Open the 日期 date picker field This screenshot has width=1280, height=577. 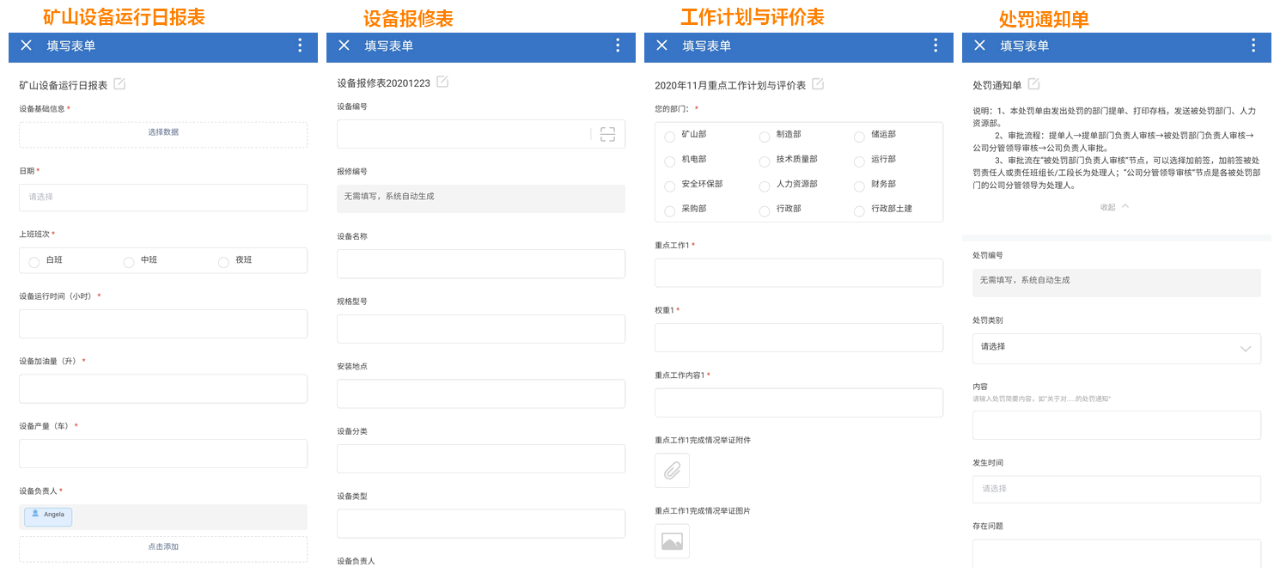pos(163,197)
